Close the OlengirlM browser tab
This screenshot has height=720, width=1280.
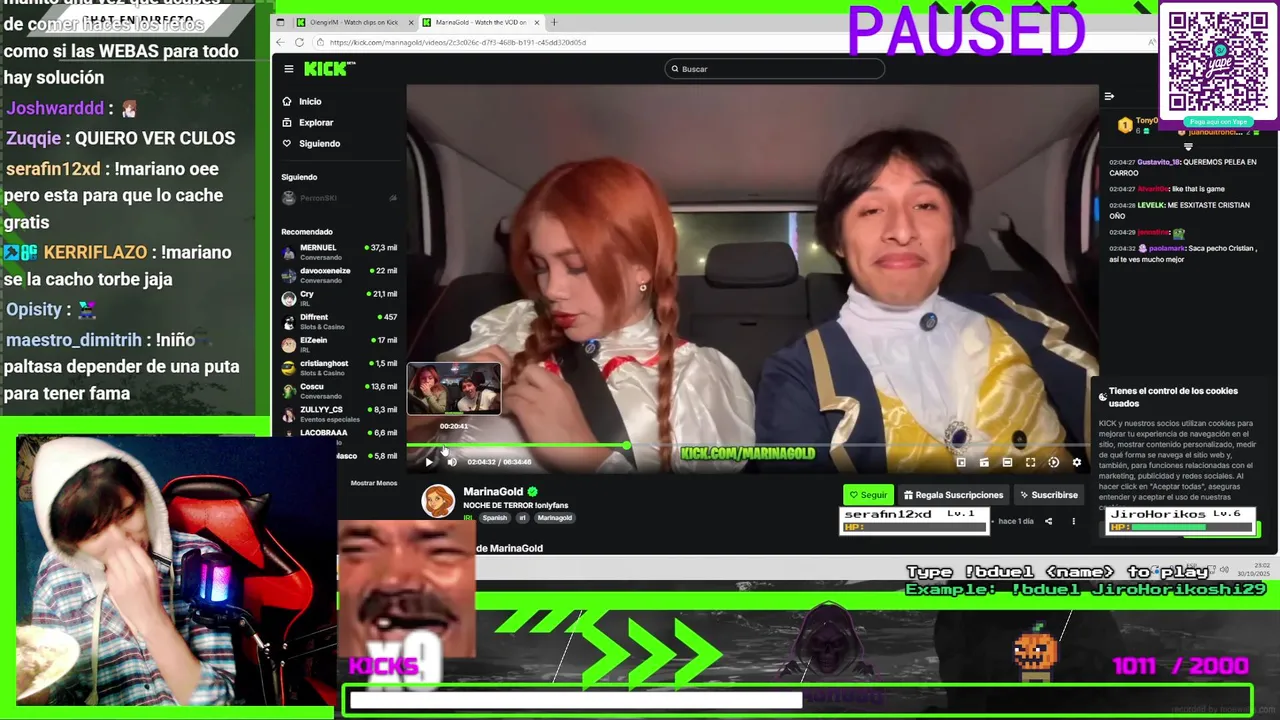click(x=409, y=22)
